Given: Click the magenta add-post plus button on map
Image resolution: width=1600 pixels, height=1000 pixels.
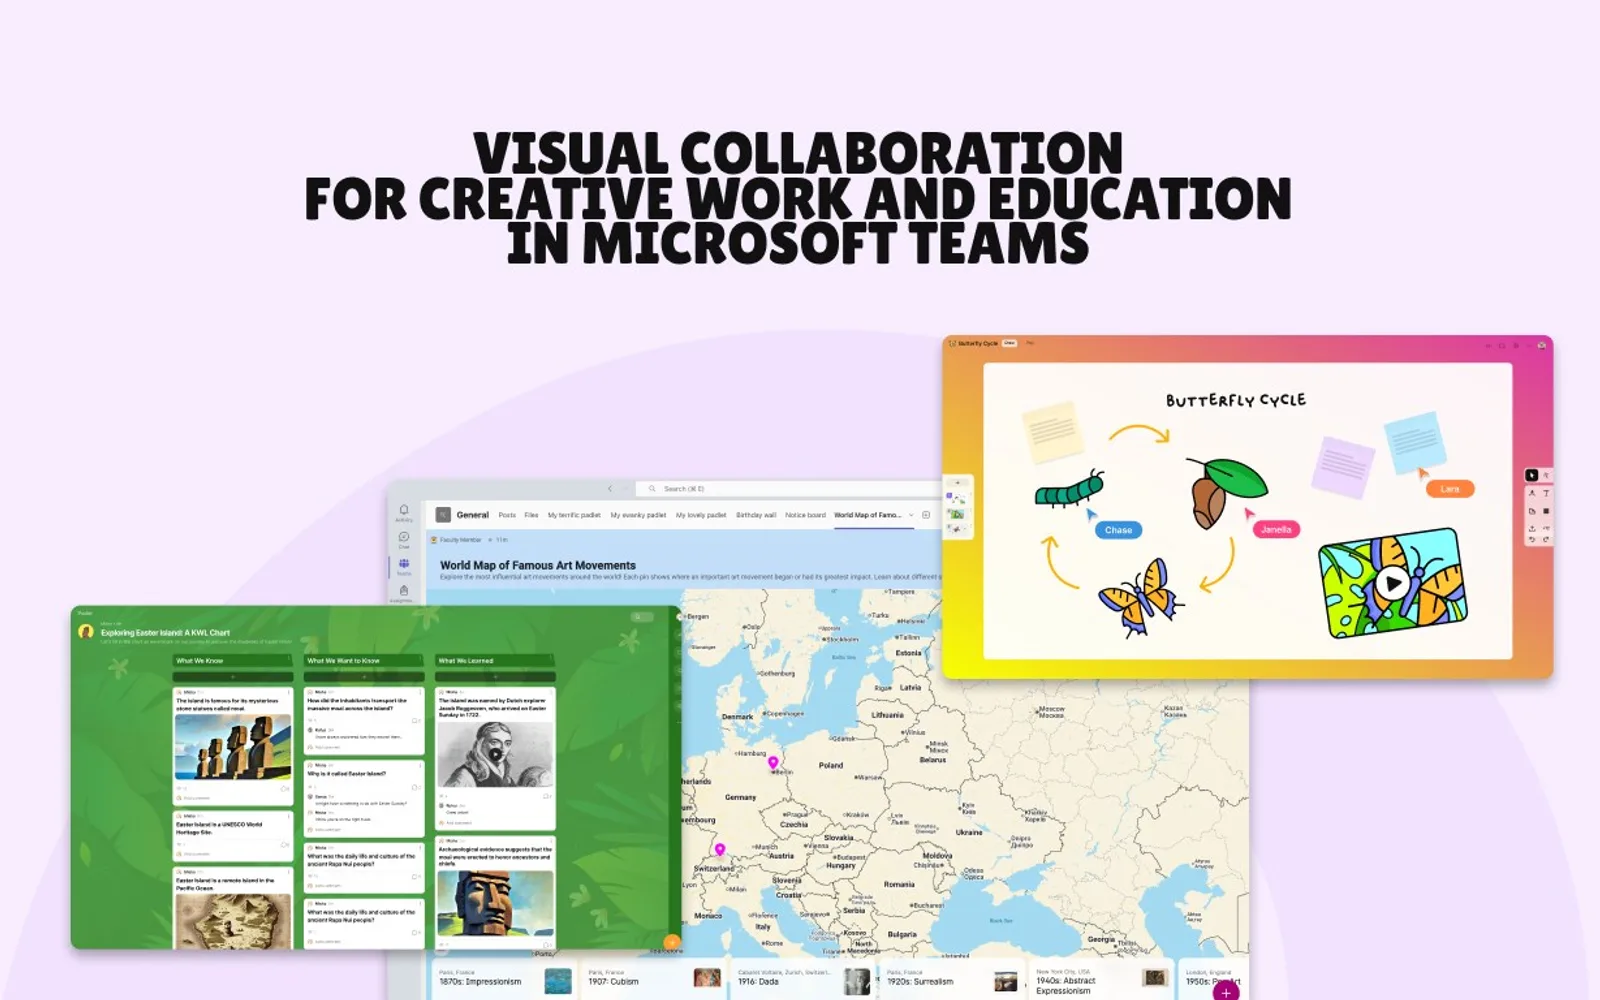Looking at the screenshot, I should 1226,992.
